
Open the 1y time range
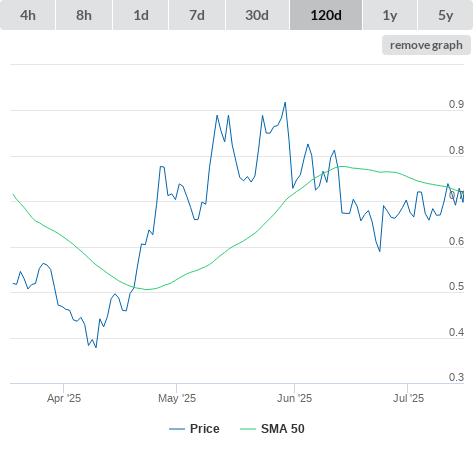coord(390,15)
